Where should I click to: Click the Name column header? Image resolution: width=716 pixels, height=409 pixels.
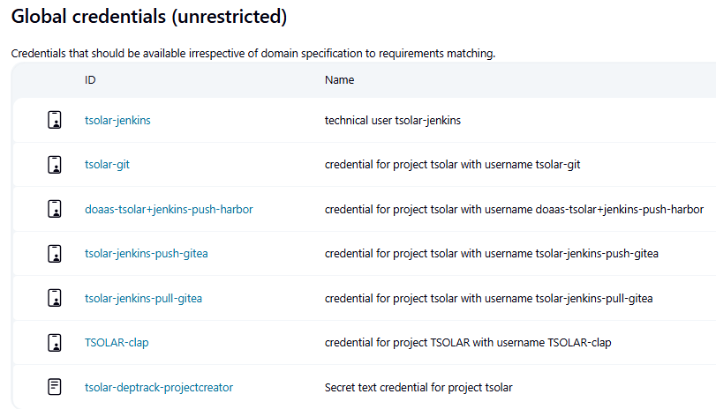pos(340,80)
